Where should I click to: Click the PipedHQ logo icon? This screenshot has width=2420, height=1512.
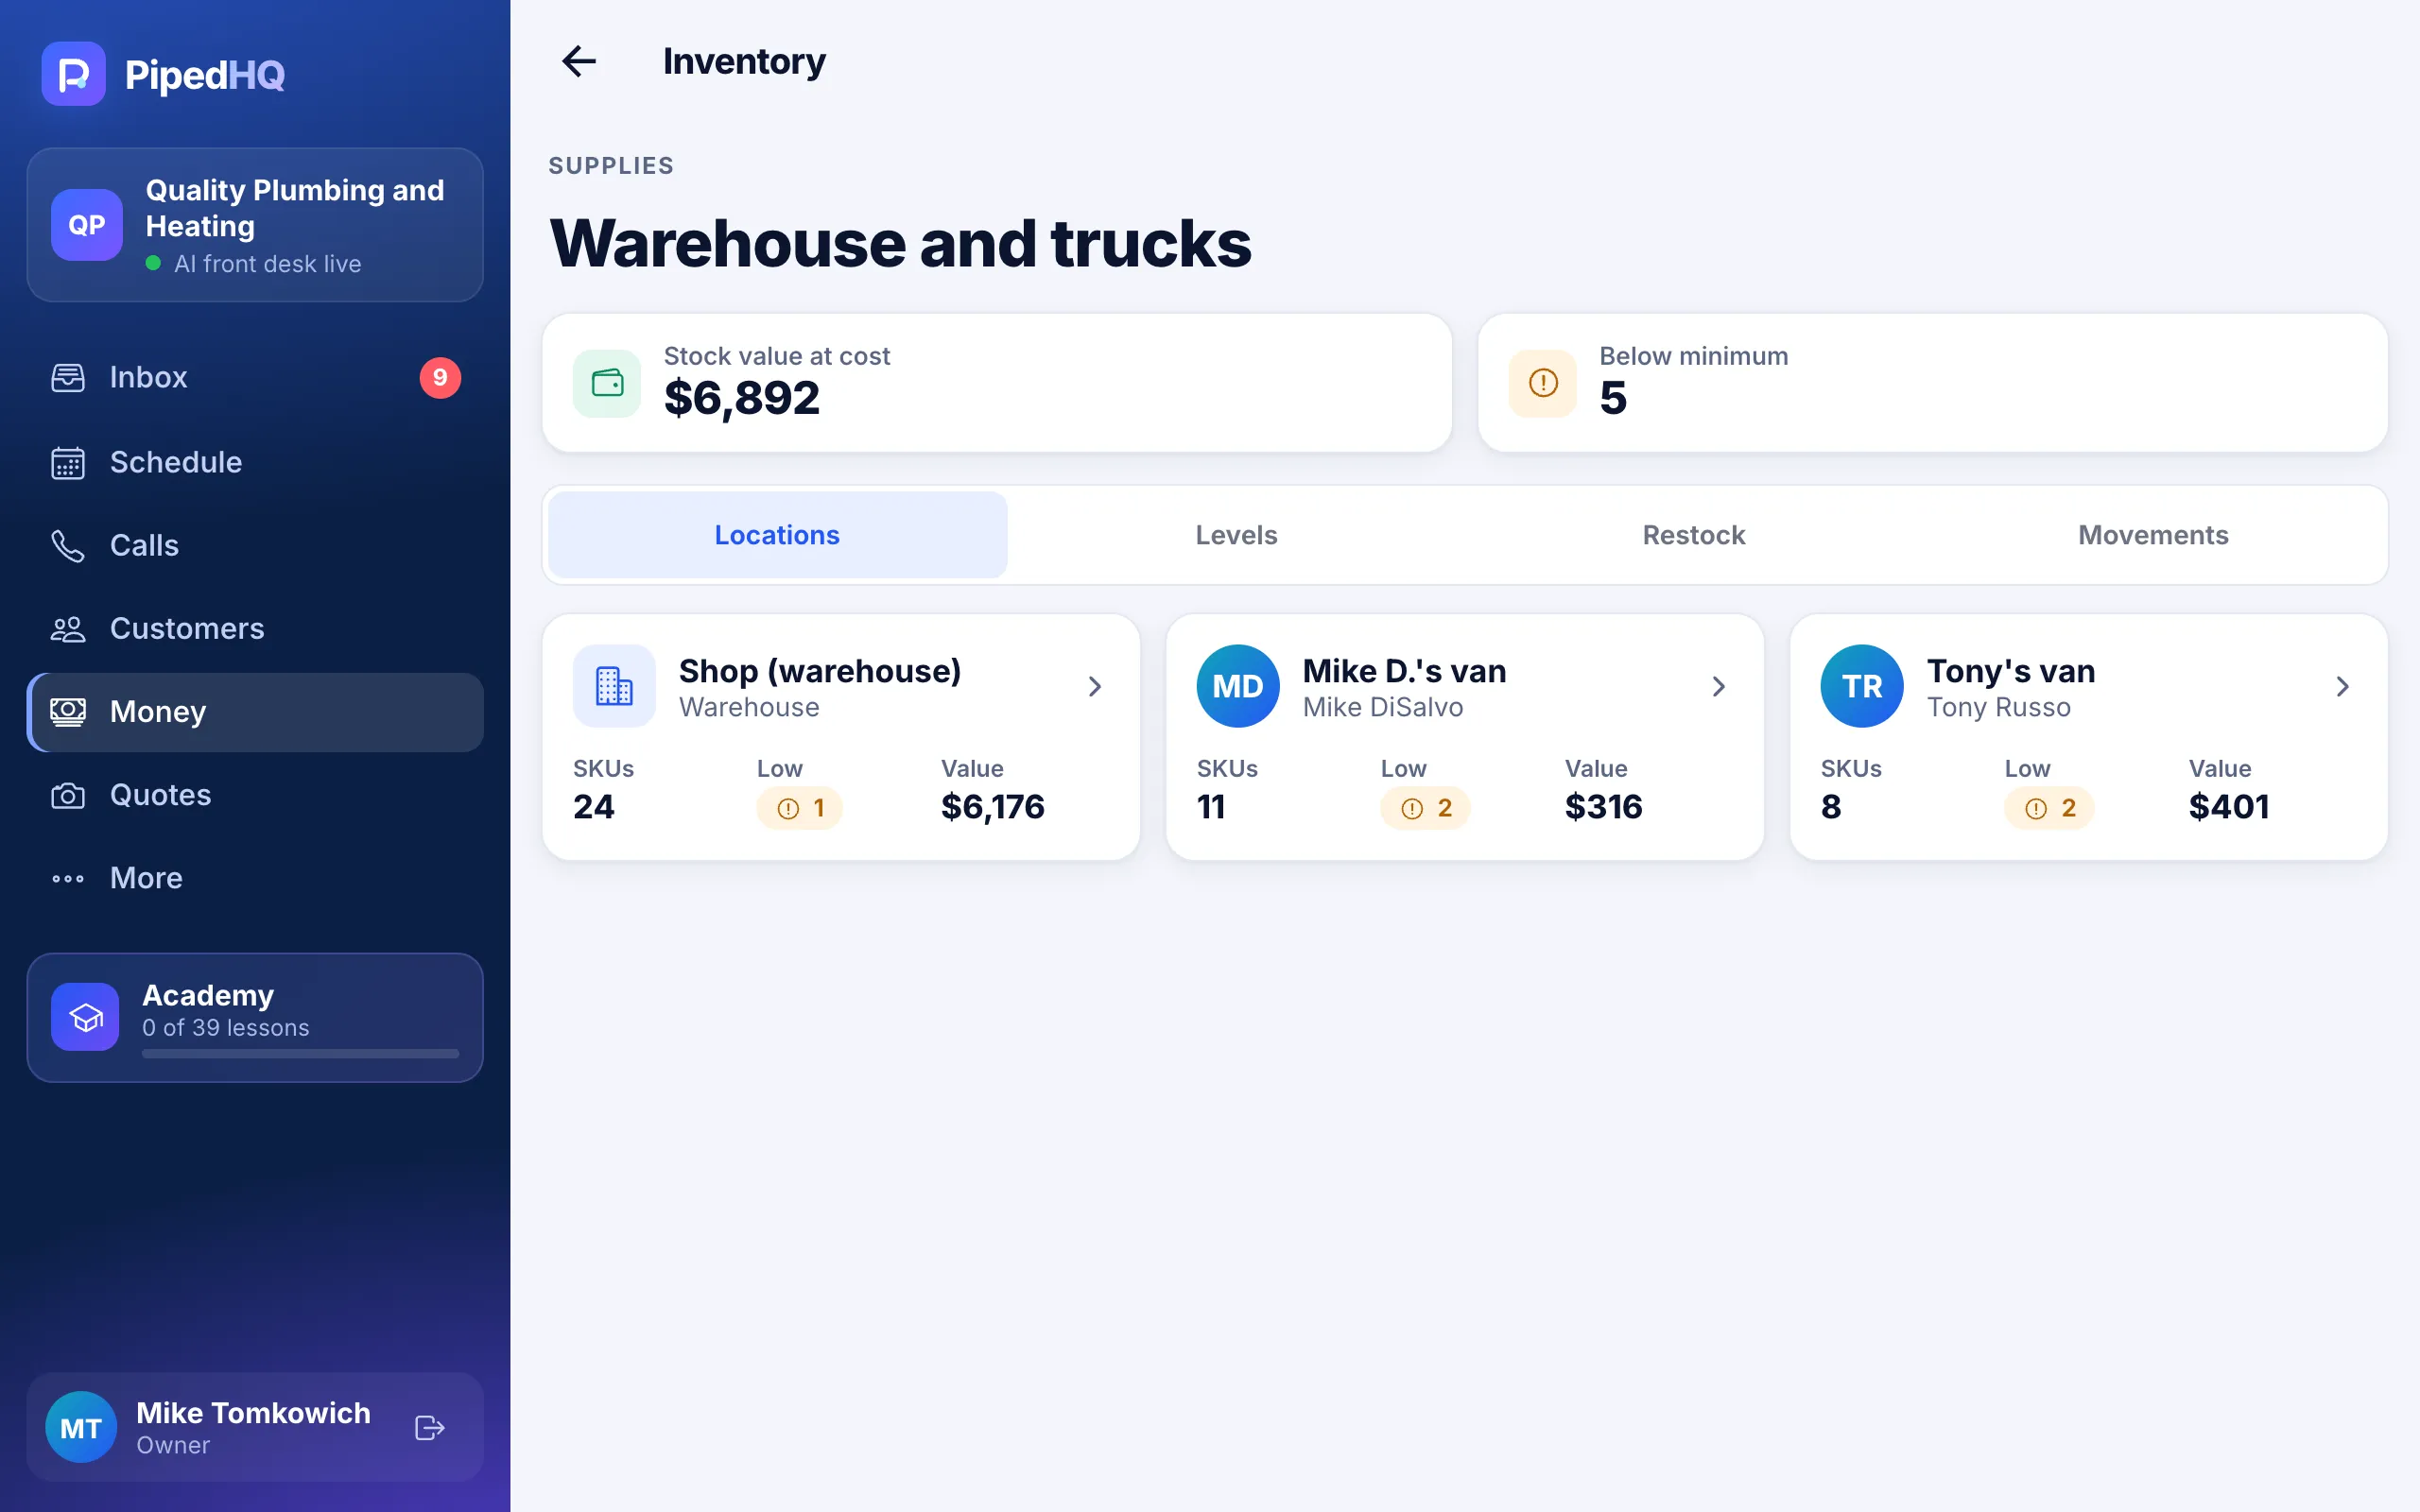pyautogui.click(x=73, y=74)
